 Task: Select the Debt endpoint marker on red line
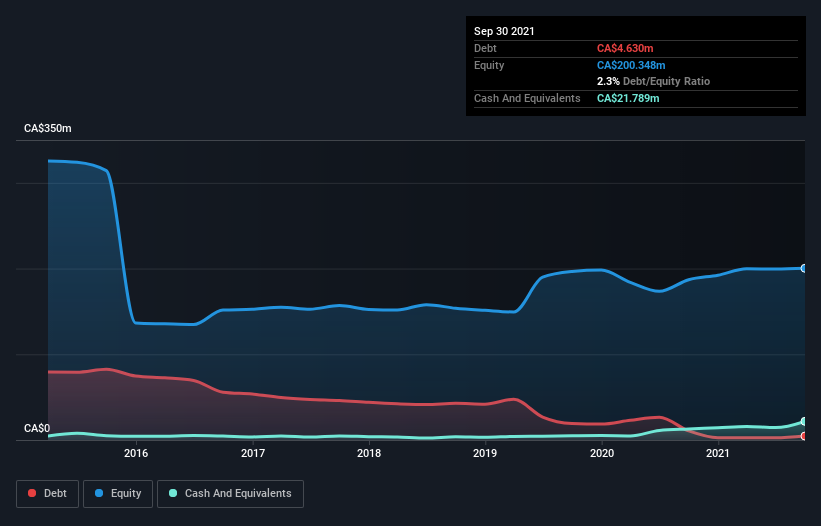[x=804, y=436]
